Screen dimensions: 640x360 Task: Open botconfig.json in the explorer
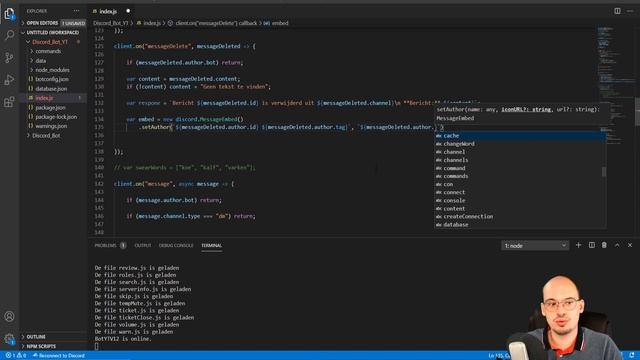[x=52, y=79]
